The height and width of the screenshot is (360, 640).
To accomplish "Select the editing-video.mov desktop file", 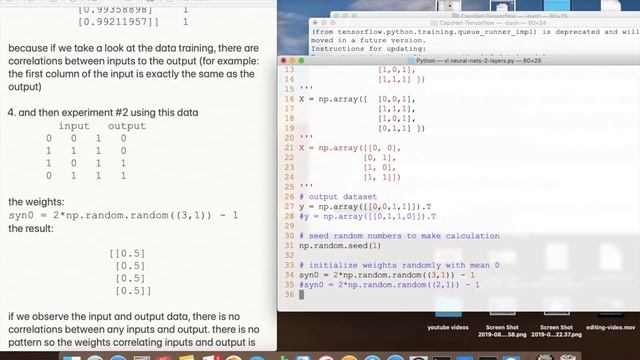I will [611, 314].
